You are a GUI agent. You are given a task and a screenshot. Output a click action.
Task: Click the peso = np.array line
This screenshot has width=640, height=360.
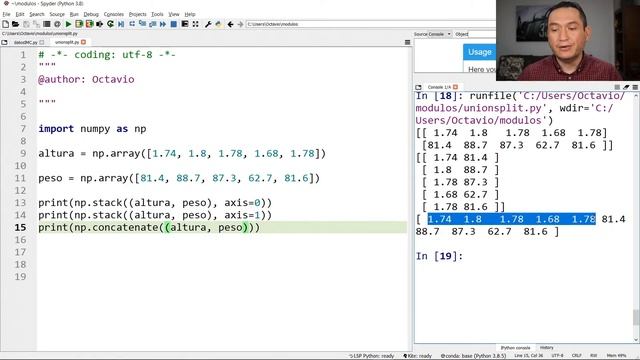coord(179,178)
